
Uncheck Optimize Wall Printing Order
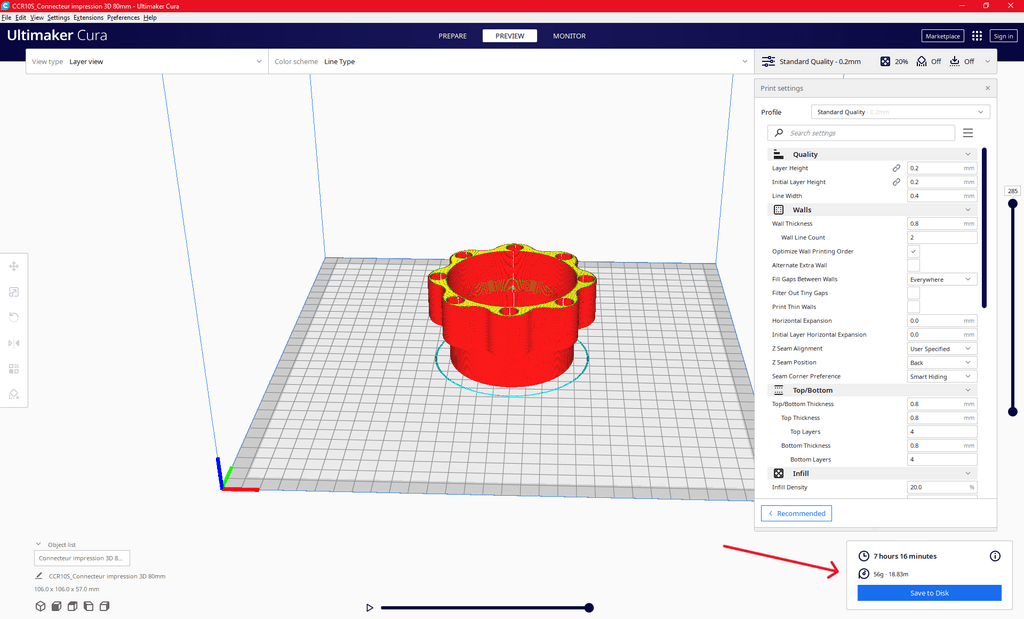[913, 252]
